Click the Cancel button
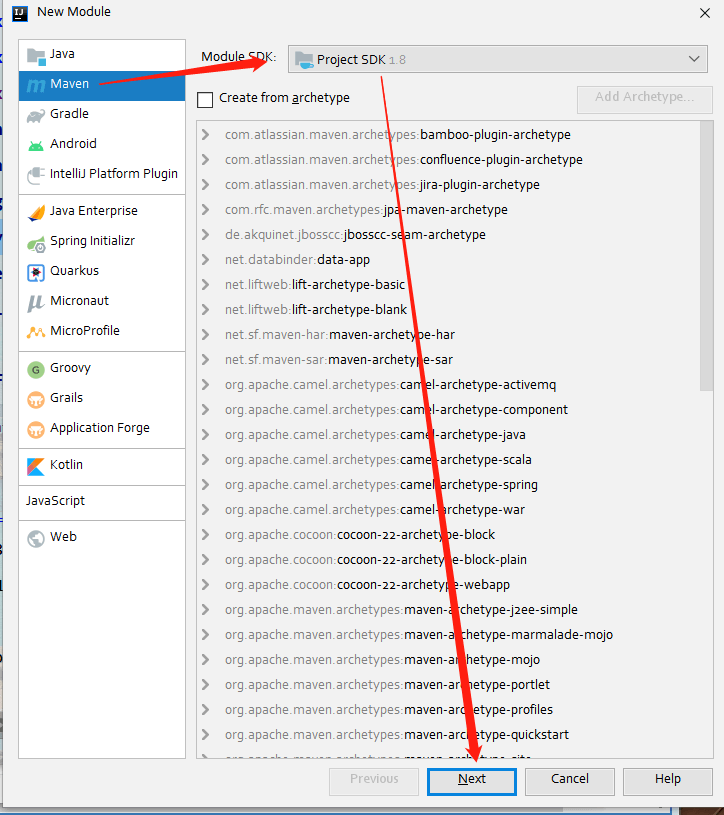The height and width of the screenshot is (815, 724). coord(570,781)
